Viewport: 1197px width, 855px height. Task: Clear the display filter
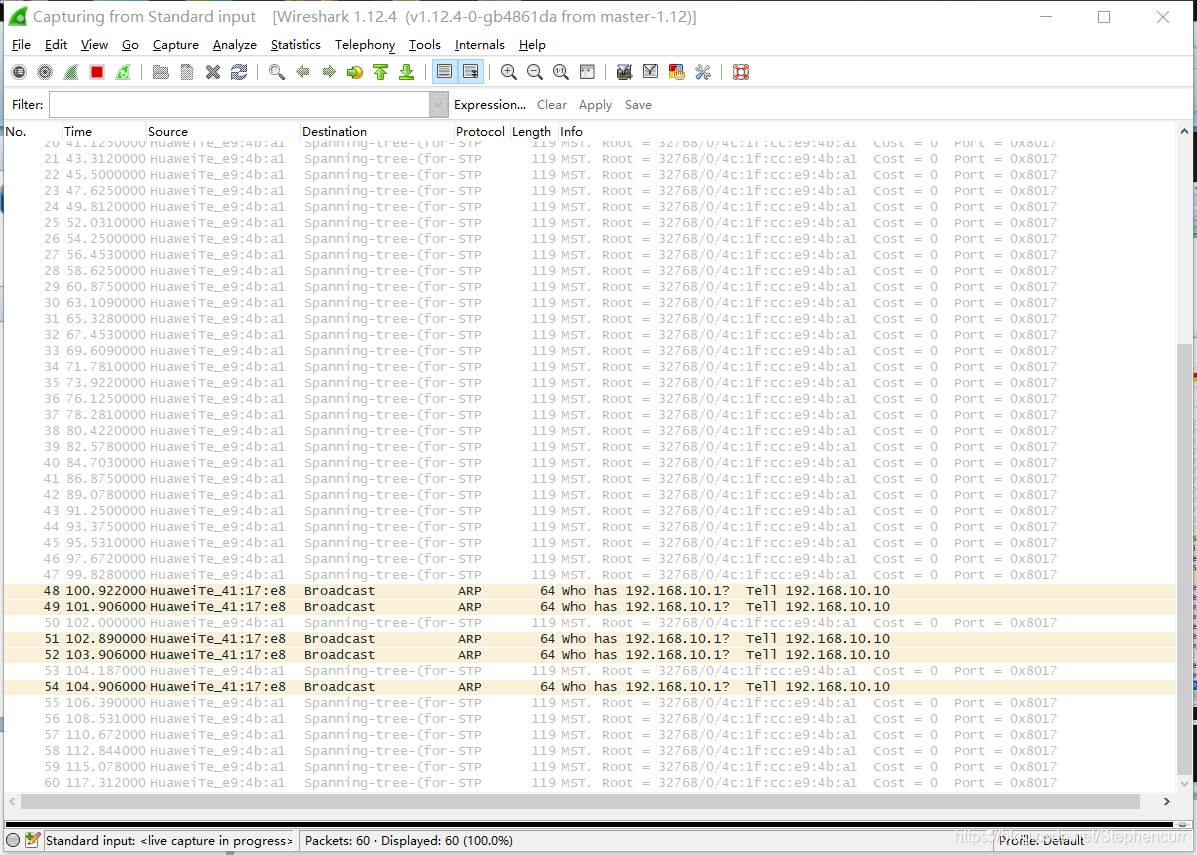click(x=551, y=105)
